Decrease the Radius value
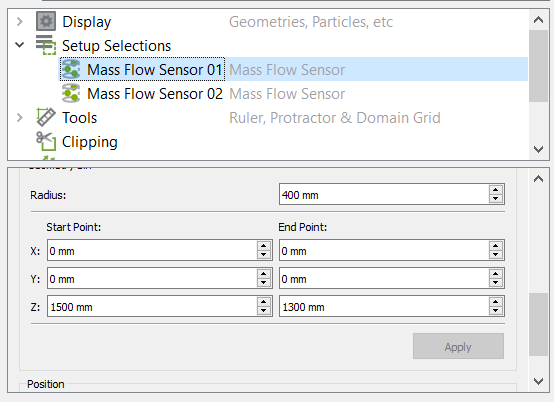The width and height of the screenshot is (554, 402). tap(496, 198)
